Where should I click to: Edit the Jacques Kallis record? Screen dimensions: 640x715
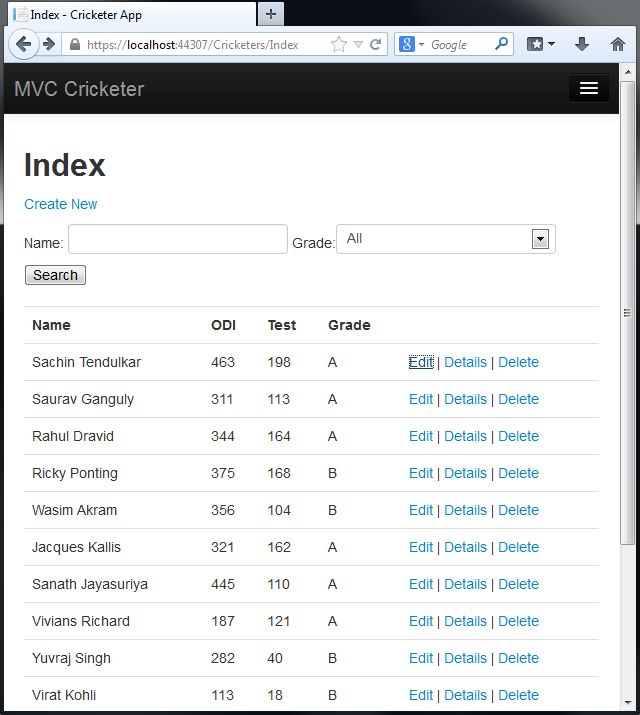pyautogui.click(x=421, y=547)
